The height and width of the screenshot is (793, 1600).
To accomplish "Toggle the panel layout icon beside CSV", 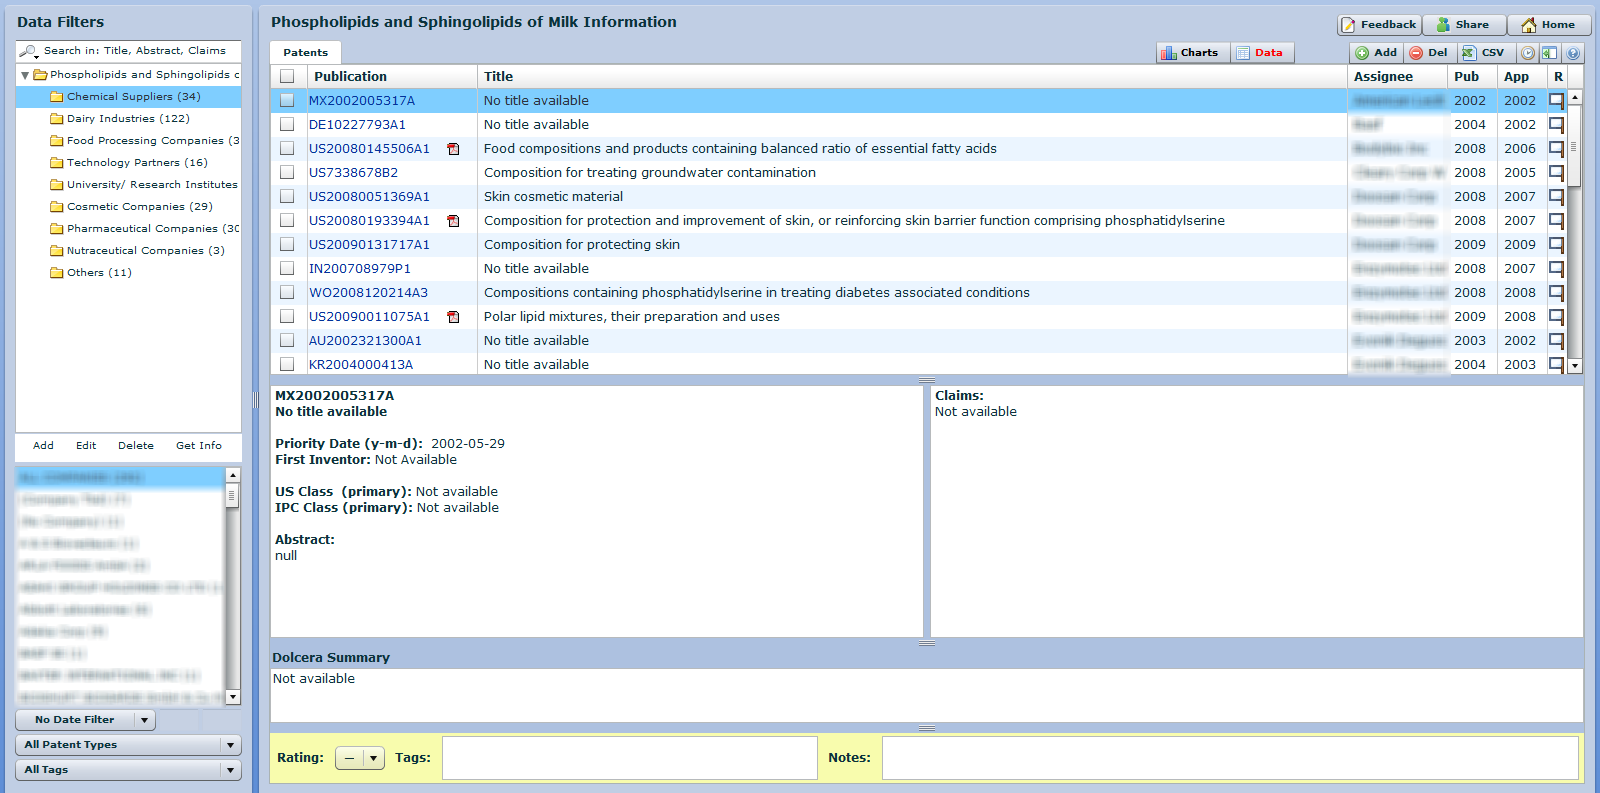I will 1549,53.
